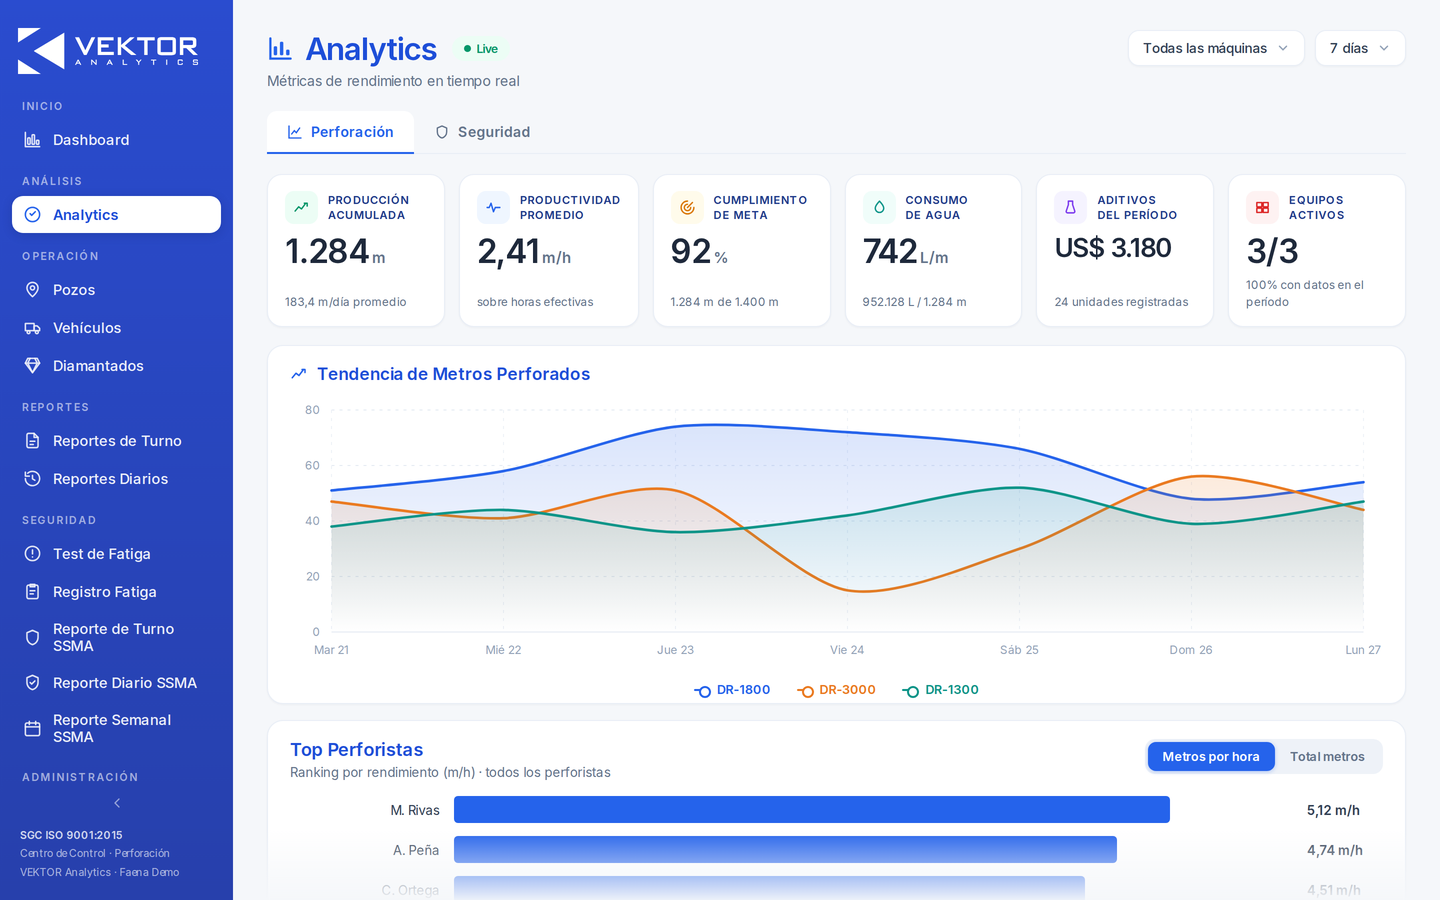This screenshot has width=1440, height=900.
Task: Click the Analytics checkmark icon in sidebar
Action: click(x=32, y=215)
